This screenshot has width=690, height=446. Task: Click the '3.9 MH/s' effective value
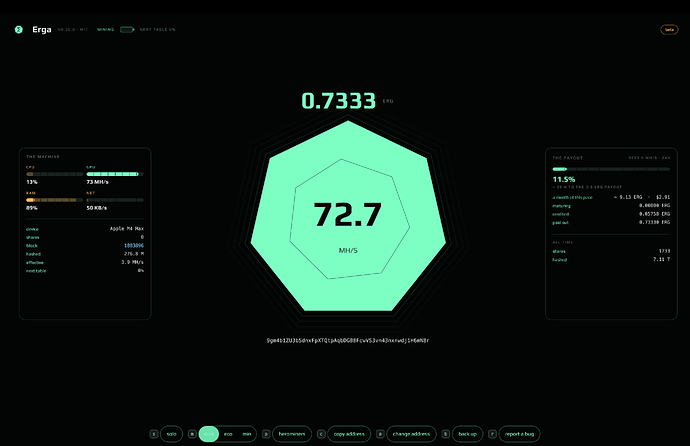(x=132, y=262)
